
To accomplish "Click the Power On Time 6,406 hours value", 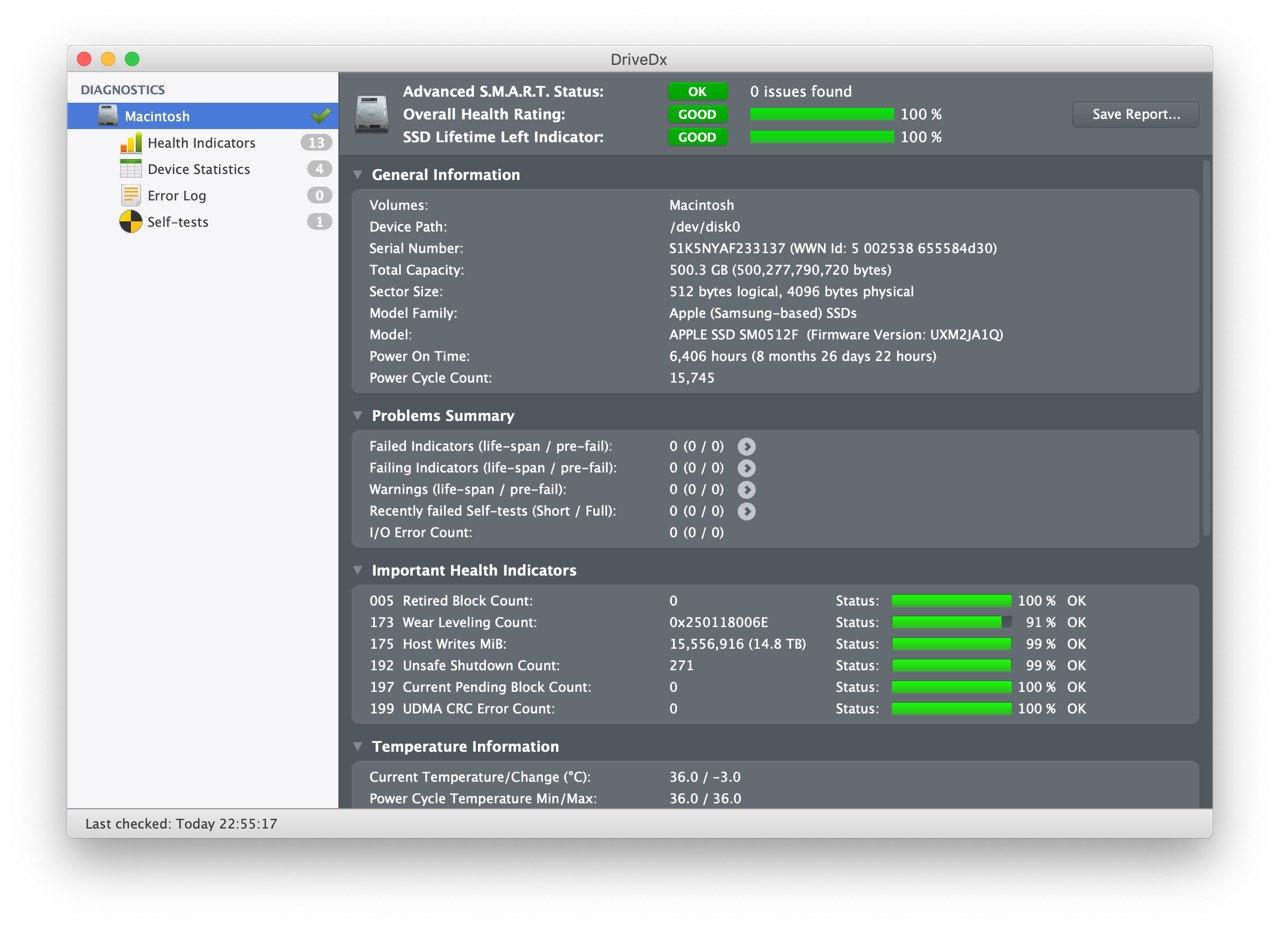I will pyautogui.click(x=803, y=356).
